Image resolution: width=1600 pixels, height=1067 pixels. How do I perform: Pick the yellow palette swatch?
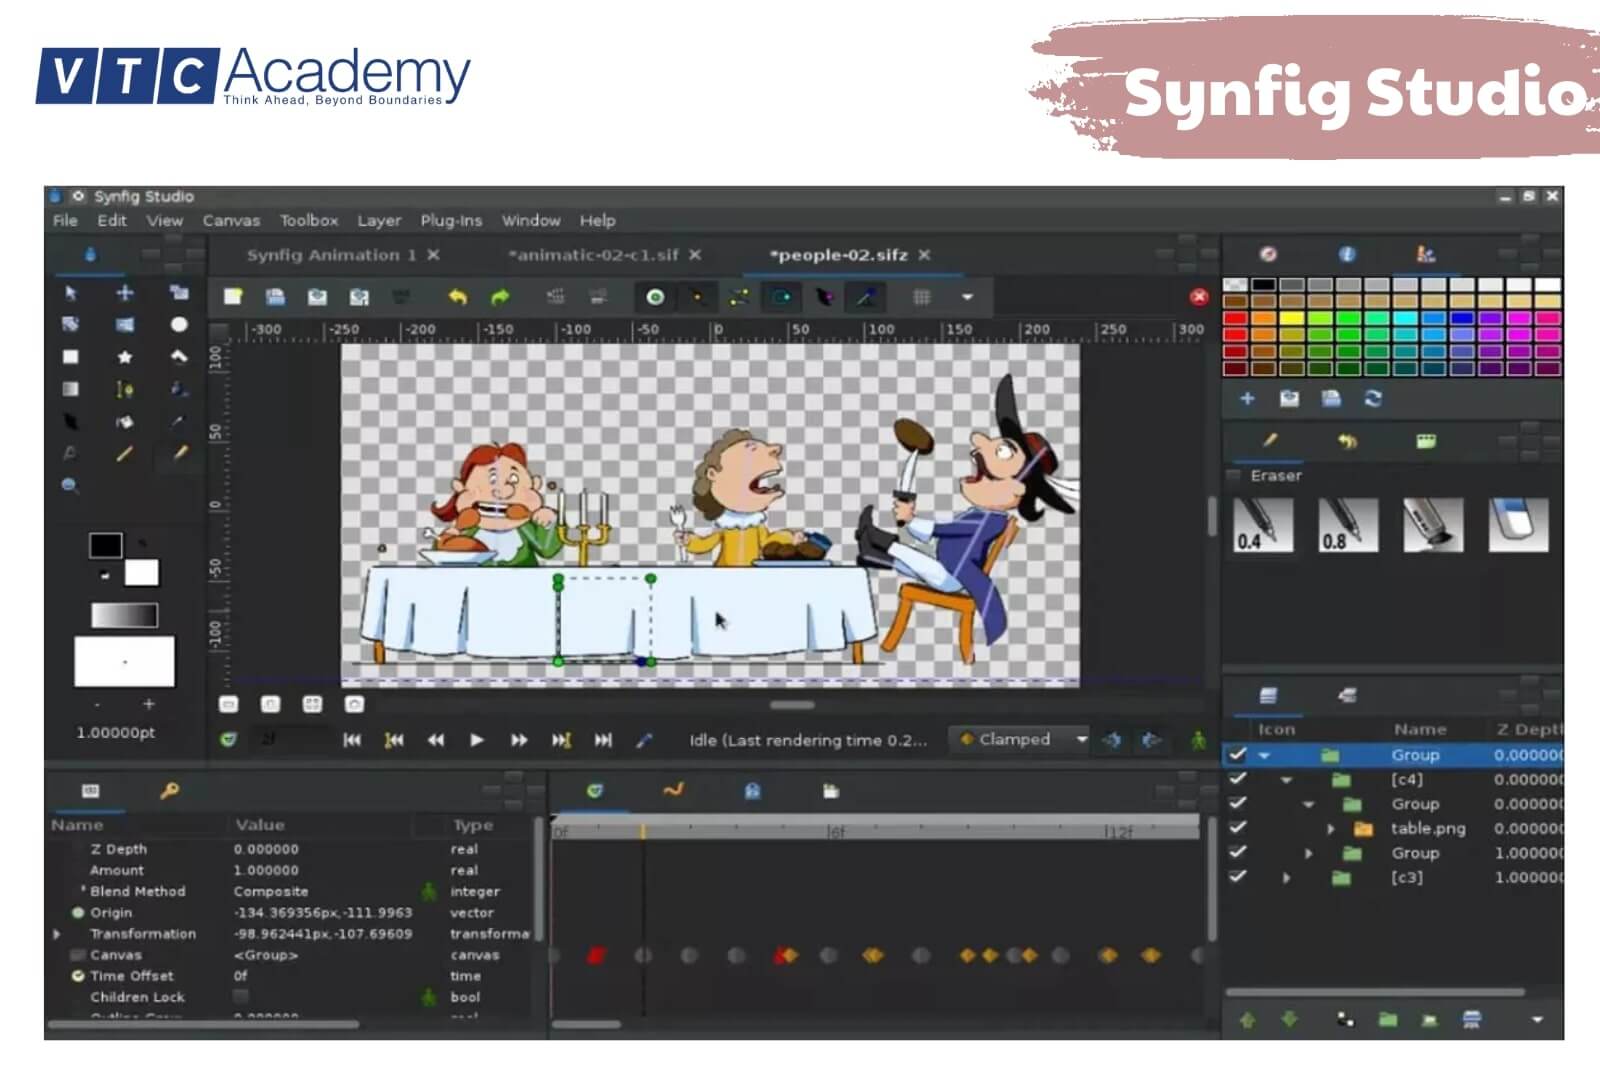tap(1290, 319)
